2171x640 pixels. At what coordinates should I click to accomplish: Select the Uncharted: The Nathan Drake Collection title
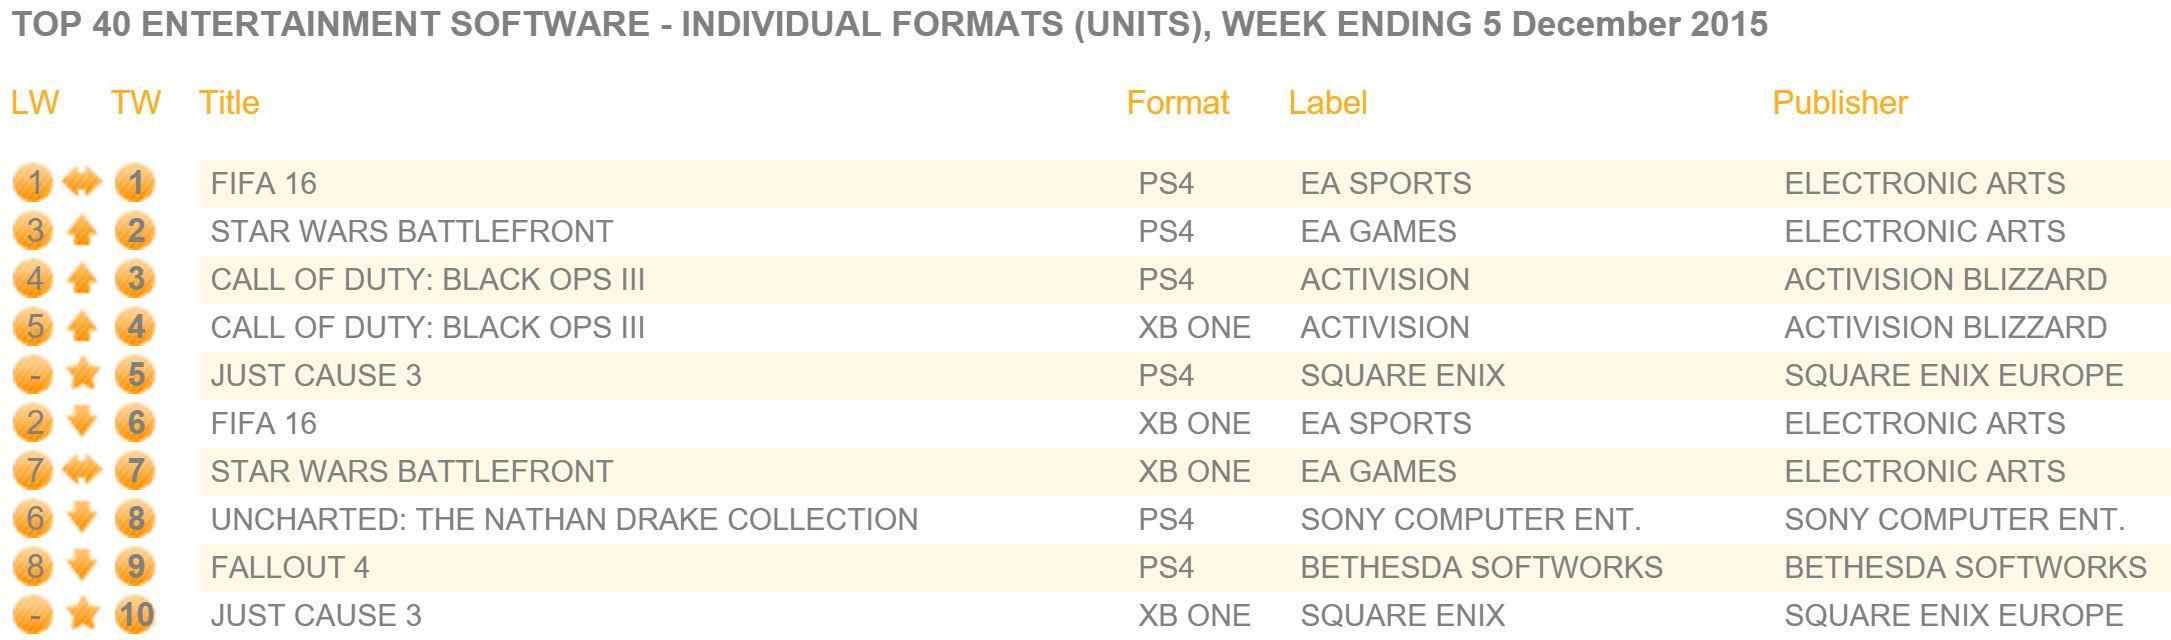pos(564,519)
